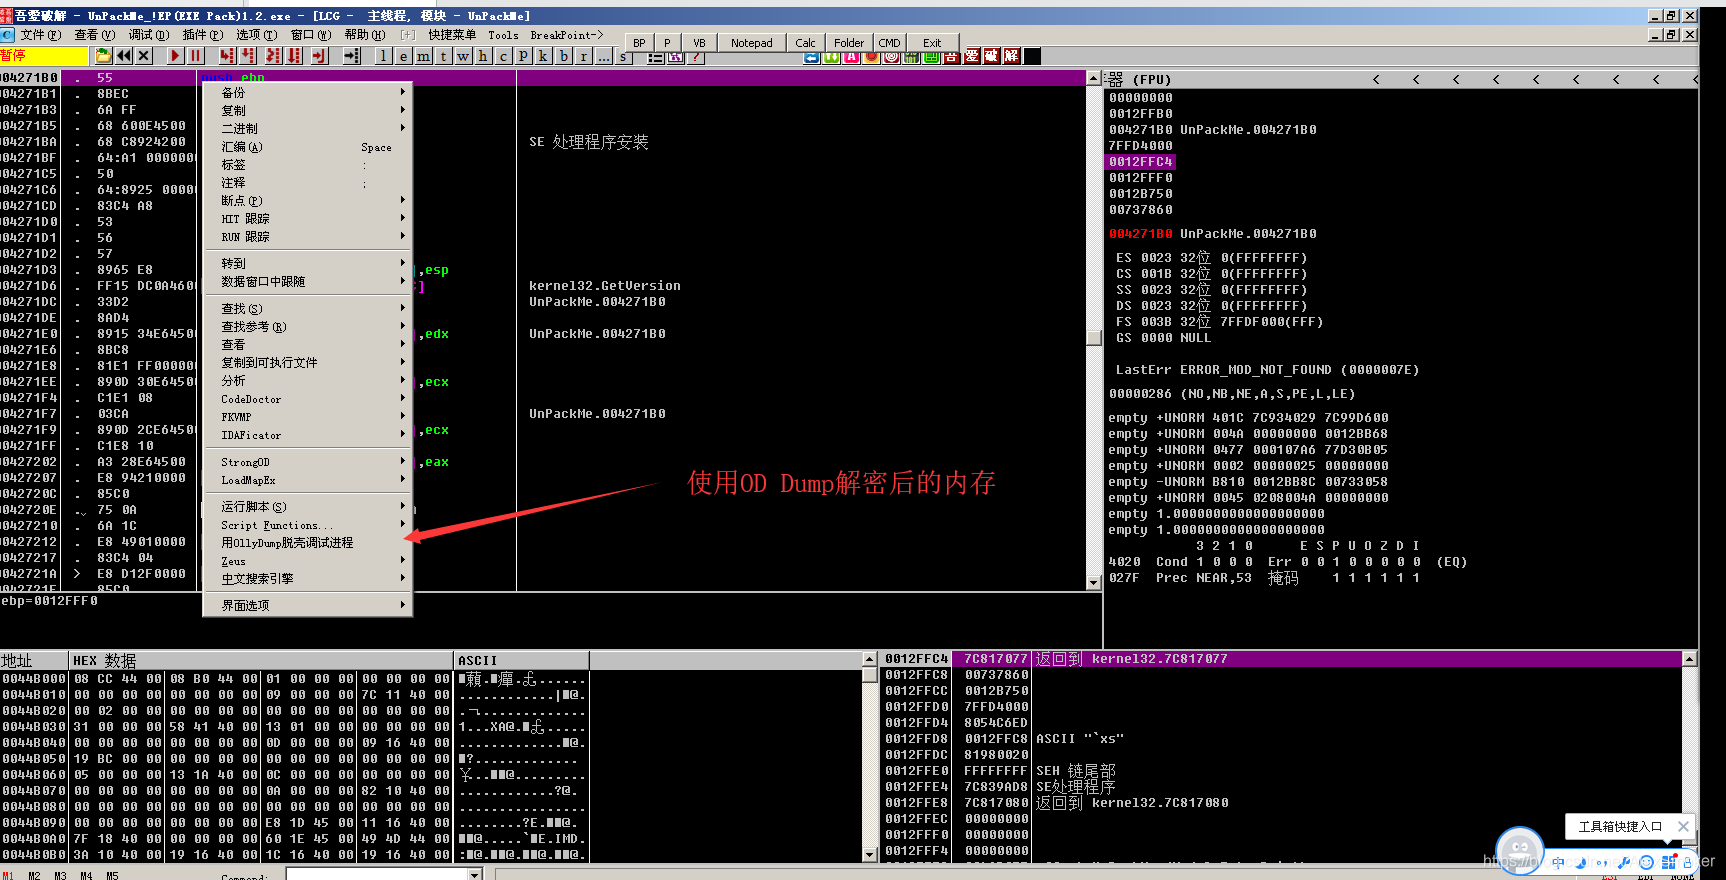
Task: Open CPU window with 'c' button
Action: click(x=503, y=56)
